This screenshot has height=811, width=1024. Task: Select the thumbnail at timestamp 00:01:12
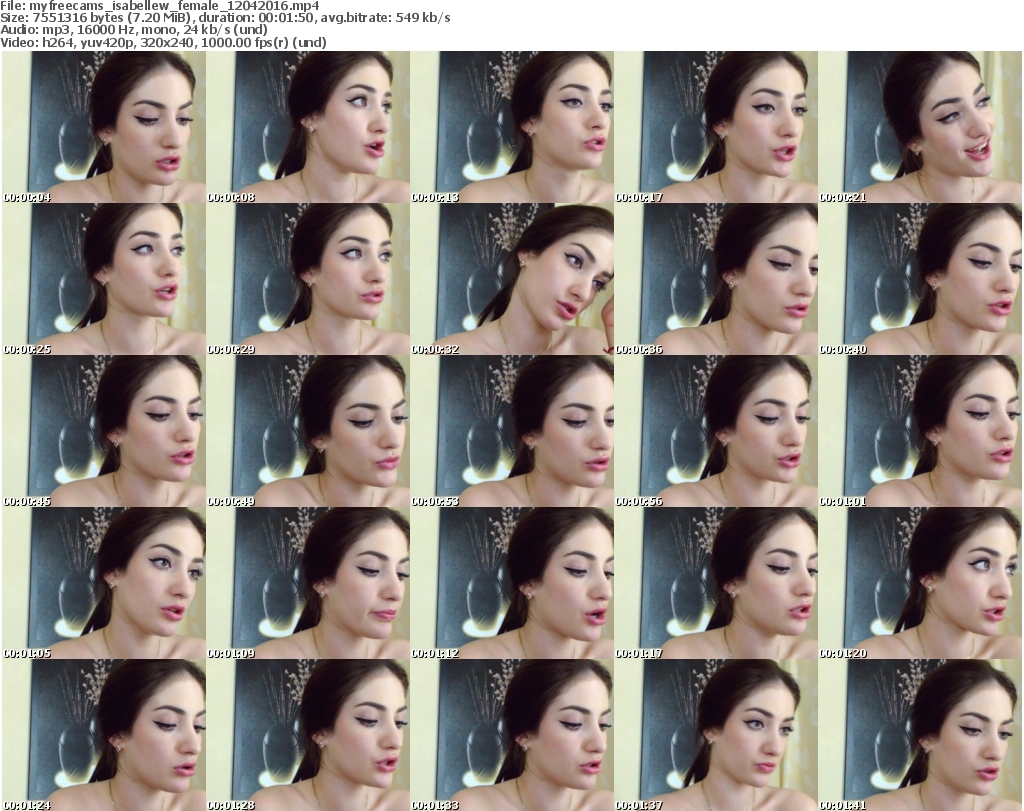pos(512,583)
